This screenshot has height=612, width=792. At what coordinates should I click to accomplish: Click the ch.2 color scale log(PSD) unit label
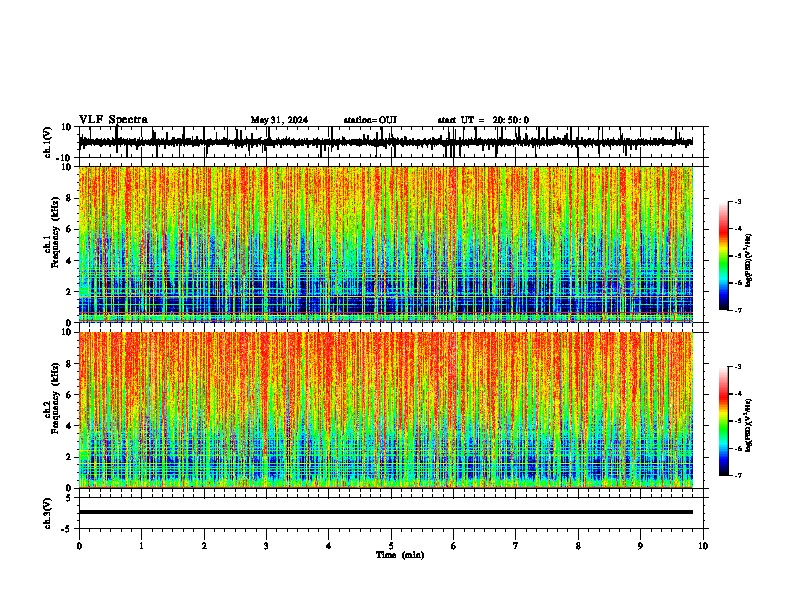[749, 425]
